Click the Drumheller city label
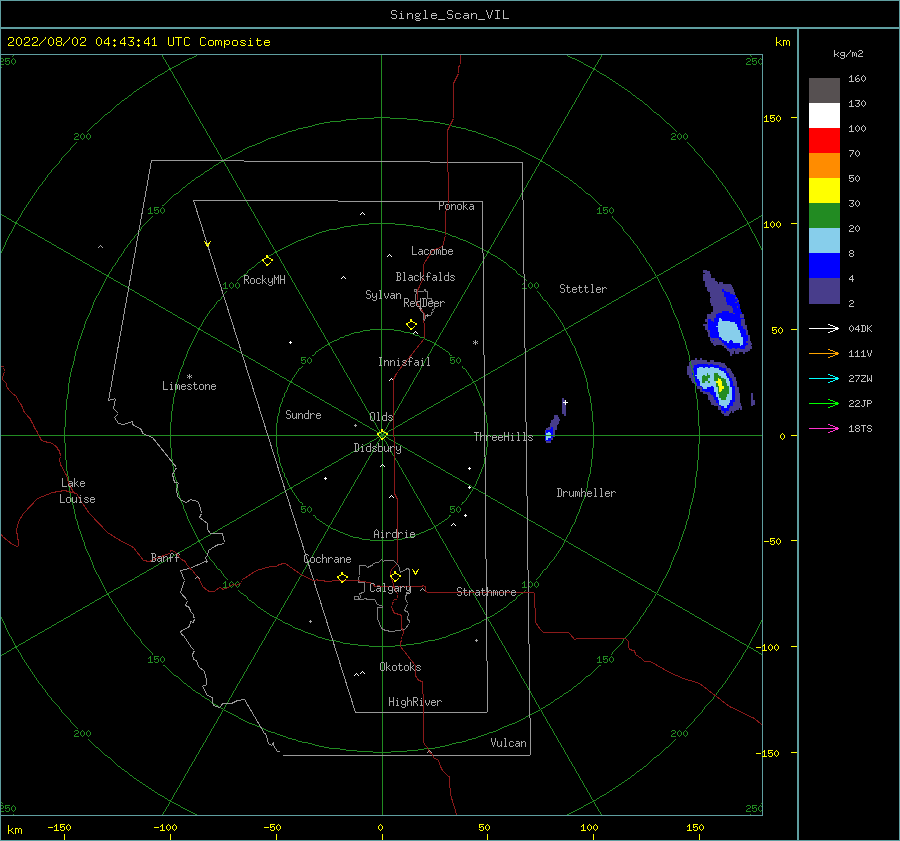 (x=586, y=493)
